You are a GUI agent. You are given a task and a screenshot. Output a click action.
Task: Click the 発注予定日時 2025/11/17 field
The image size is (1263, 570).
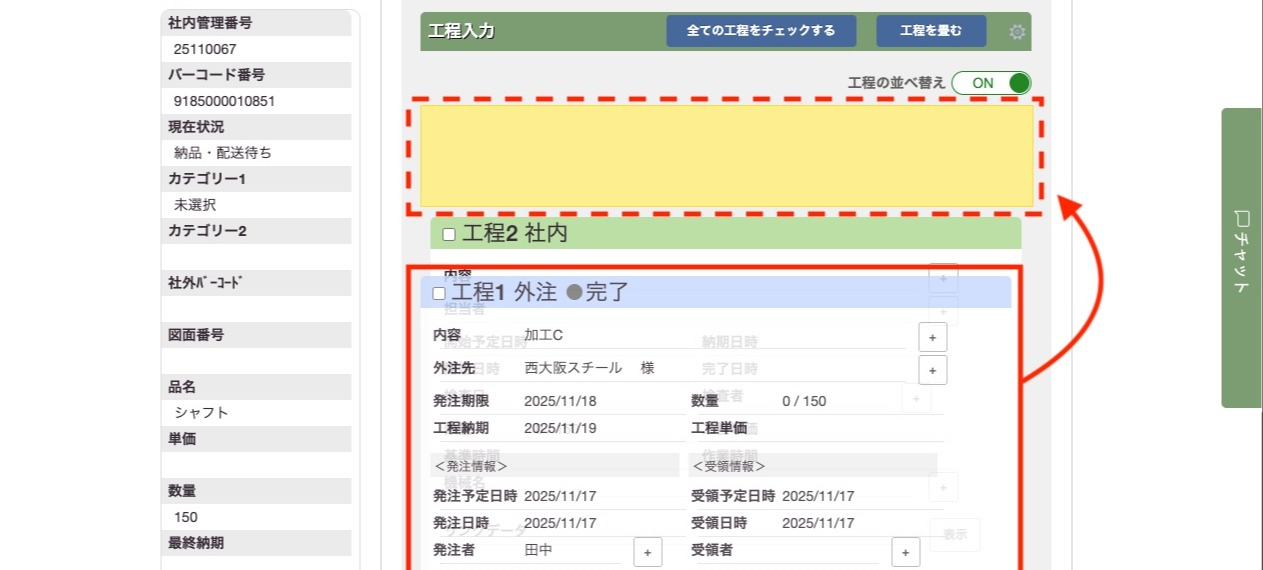click(x=560, y=496)
